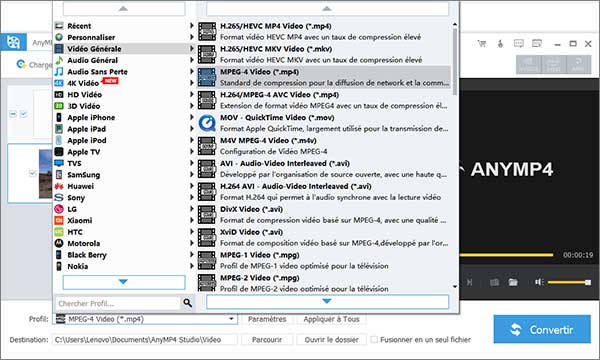
Task: Click the HTC logo icon
Action: pos(59,232)
